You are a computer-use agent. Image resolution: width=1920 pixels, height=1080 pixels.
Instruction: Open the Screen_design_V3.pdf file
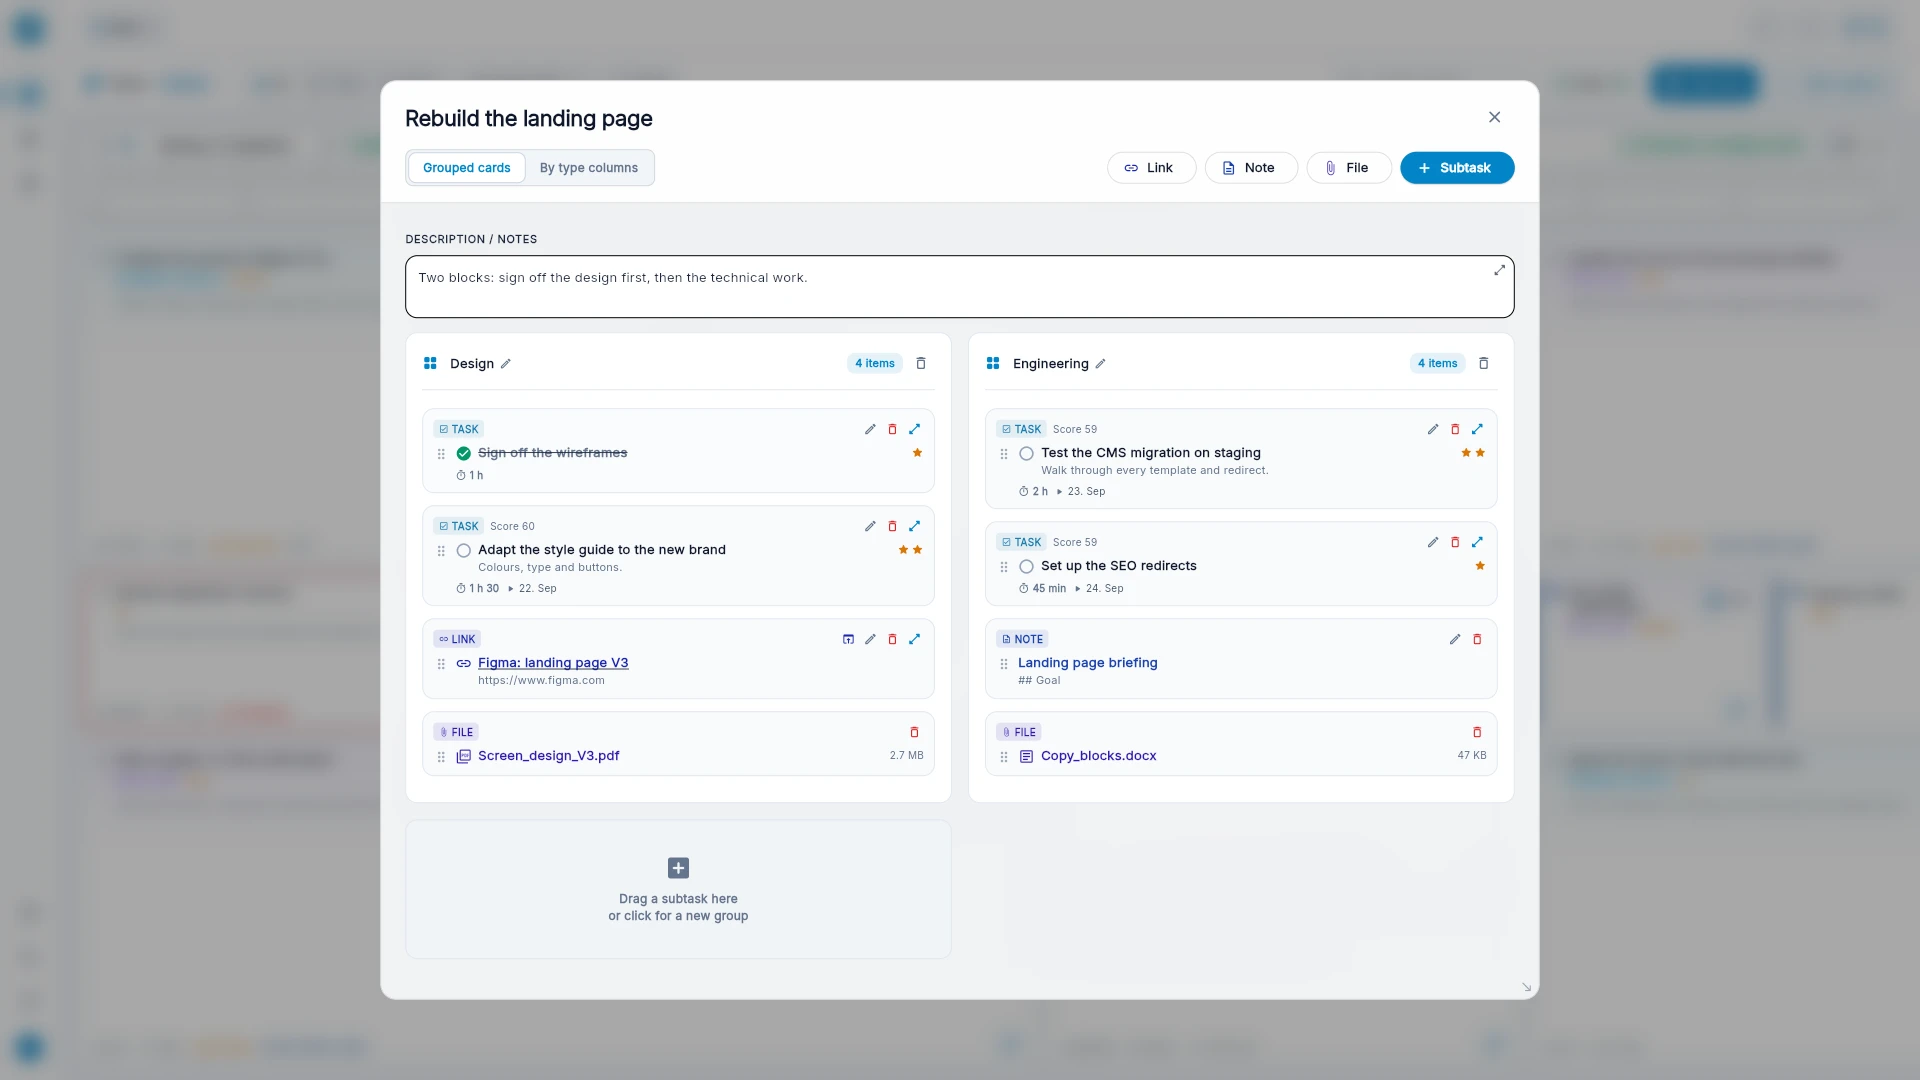coord(548,756)
